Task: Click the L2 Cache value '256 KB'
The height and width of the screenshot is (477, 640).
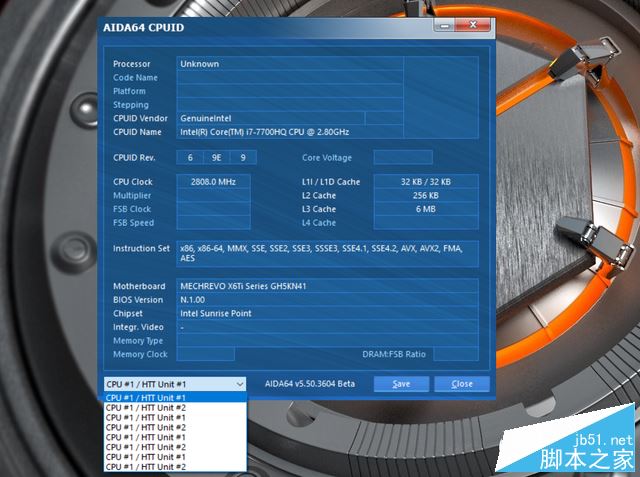Action: point(426,195)
